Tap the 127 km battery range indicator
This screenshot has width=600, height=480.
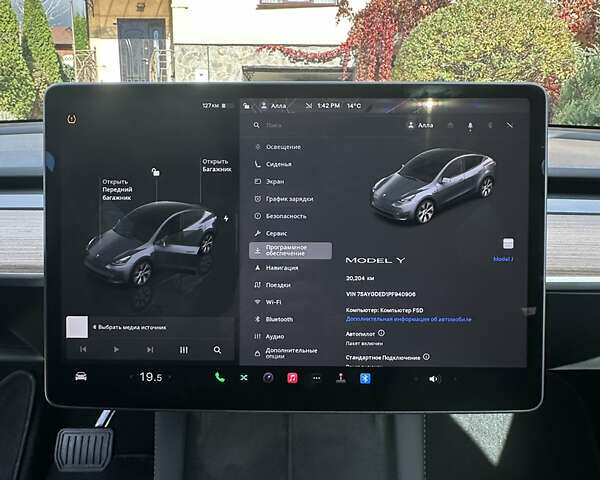[215, 105]
